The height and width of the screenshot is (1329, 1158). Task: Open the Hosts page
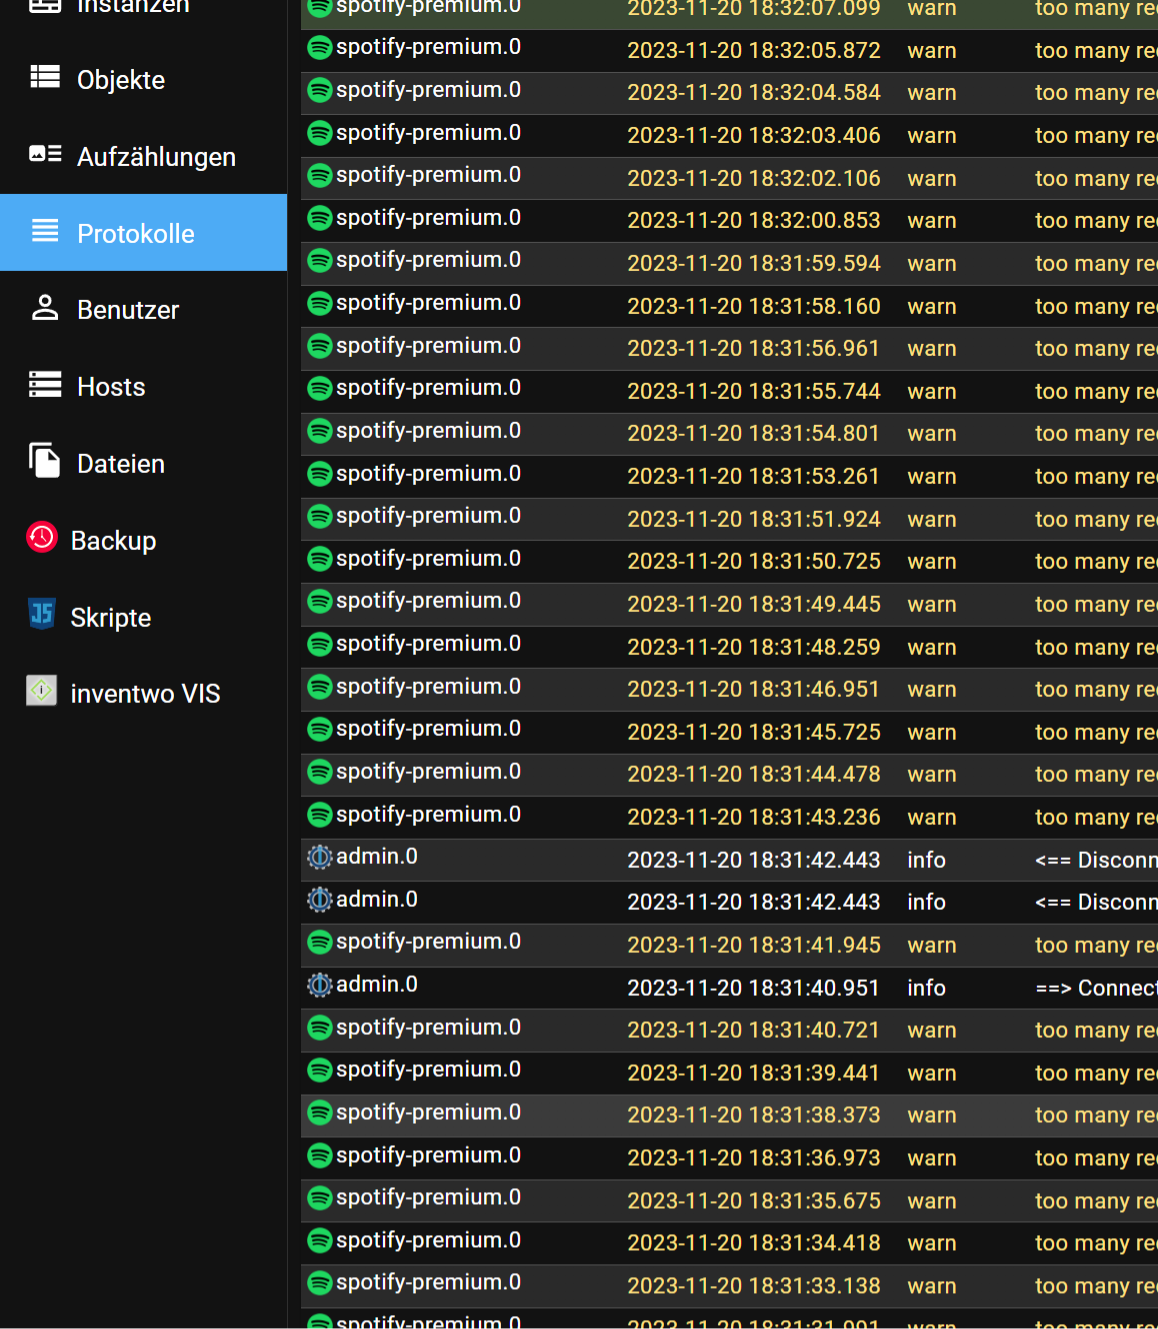(x=143, y=387)
